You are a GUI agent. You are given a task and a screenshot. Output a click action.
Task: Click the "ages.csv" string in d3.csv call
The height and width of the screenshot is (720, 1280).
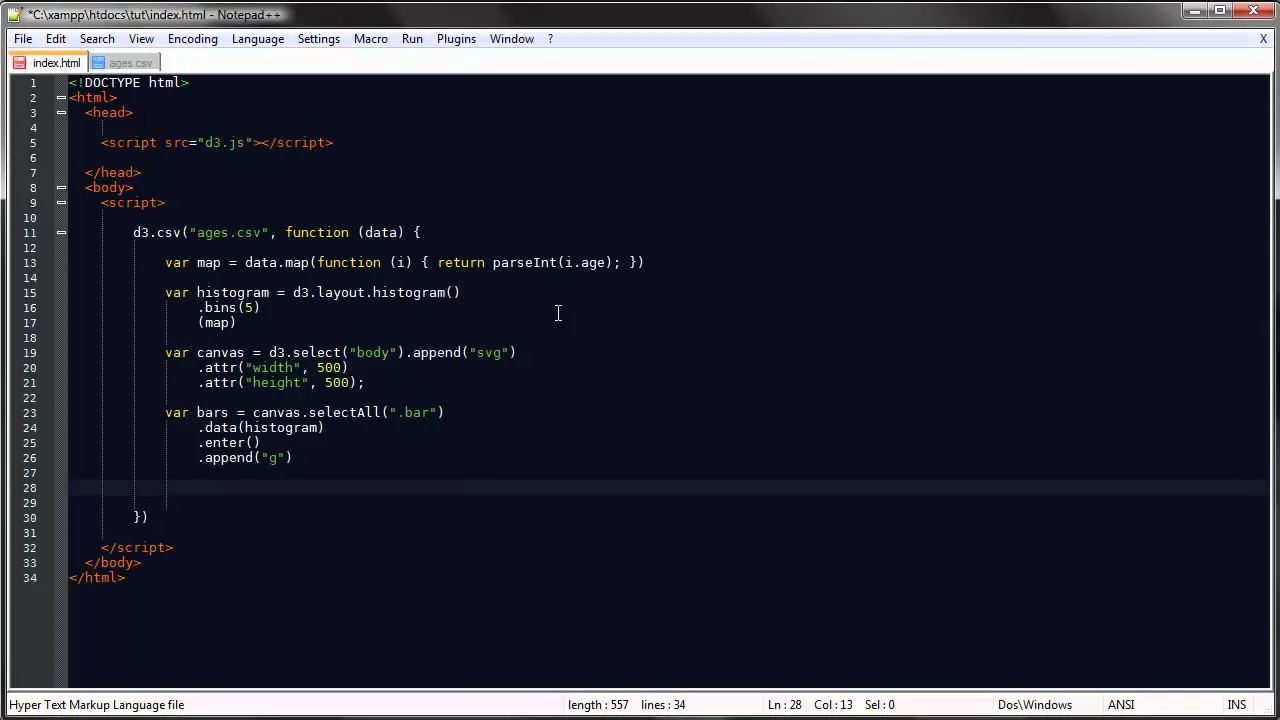[x=229, y=232]
